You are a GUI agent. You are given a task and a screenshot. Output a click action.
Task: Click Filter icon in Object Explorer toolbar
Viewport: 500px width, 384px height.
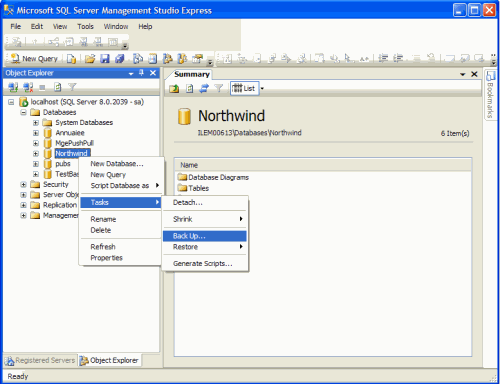tap(72, 87)
